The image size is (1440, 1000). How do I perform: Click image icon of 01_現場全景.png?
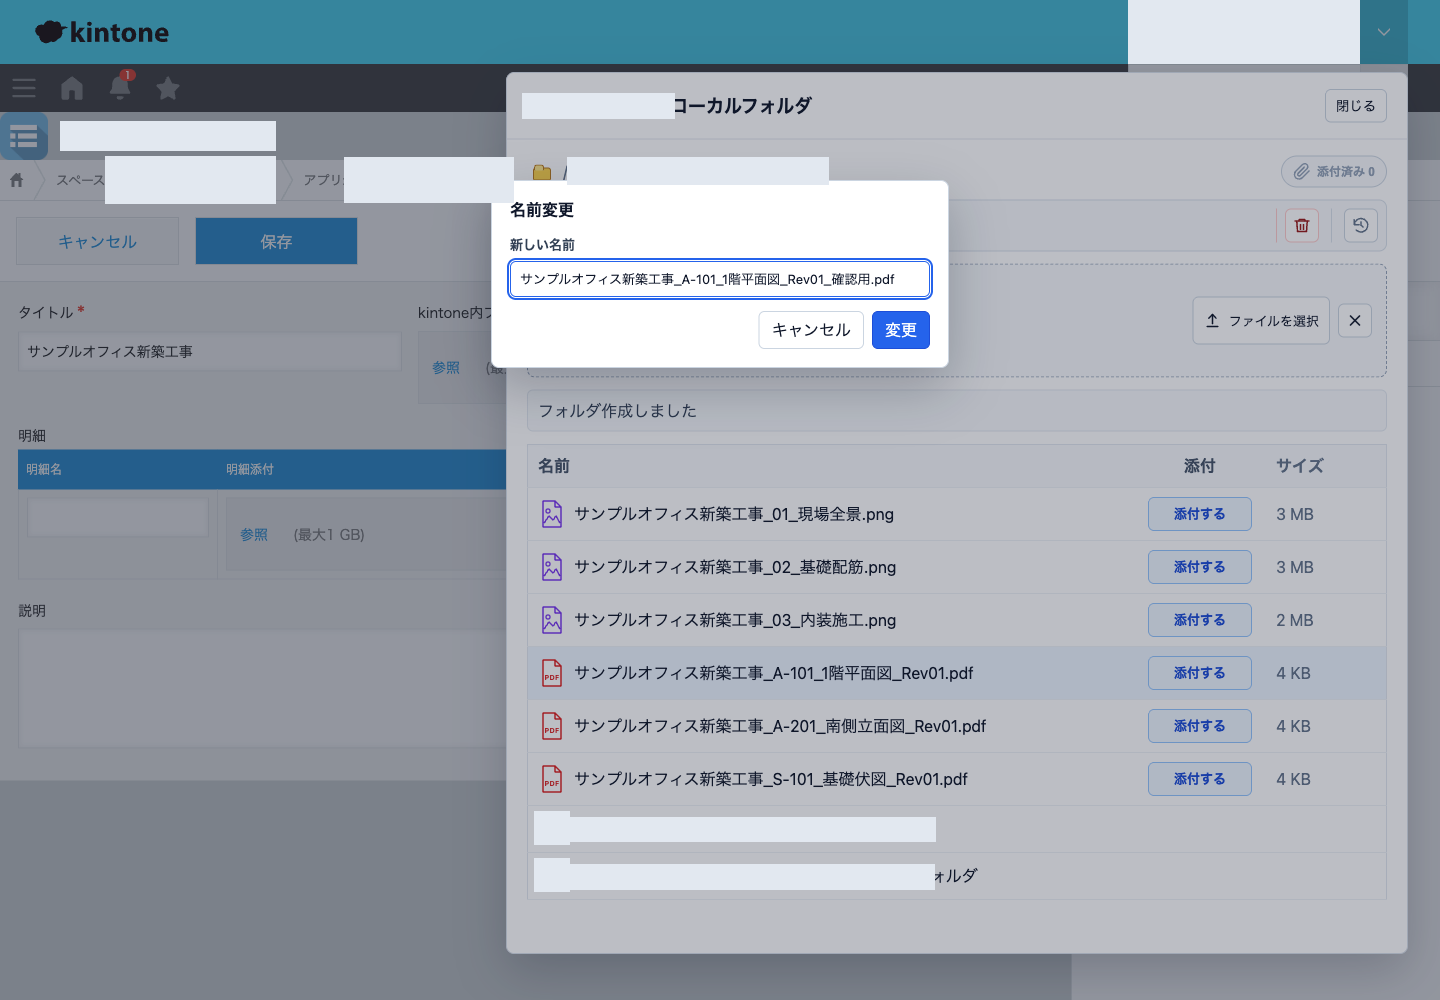click(x=552, y=514)
